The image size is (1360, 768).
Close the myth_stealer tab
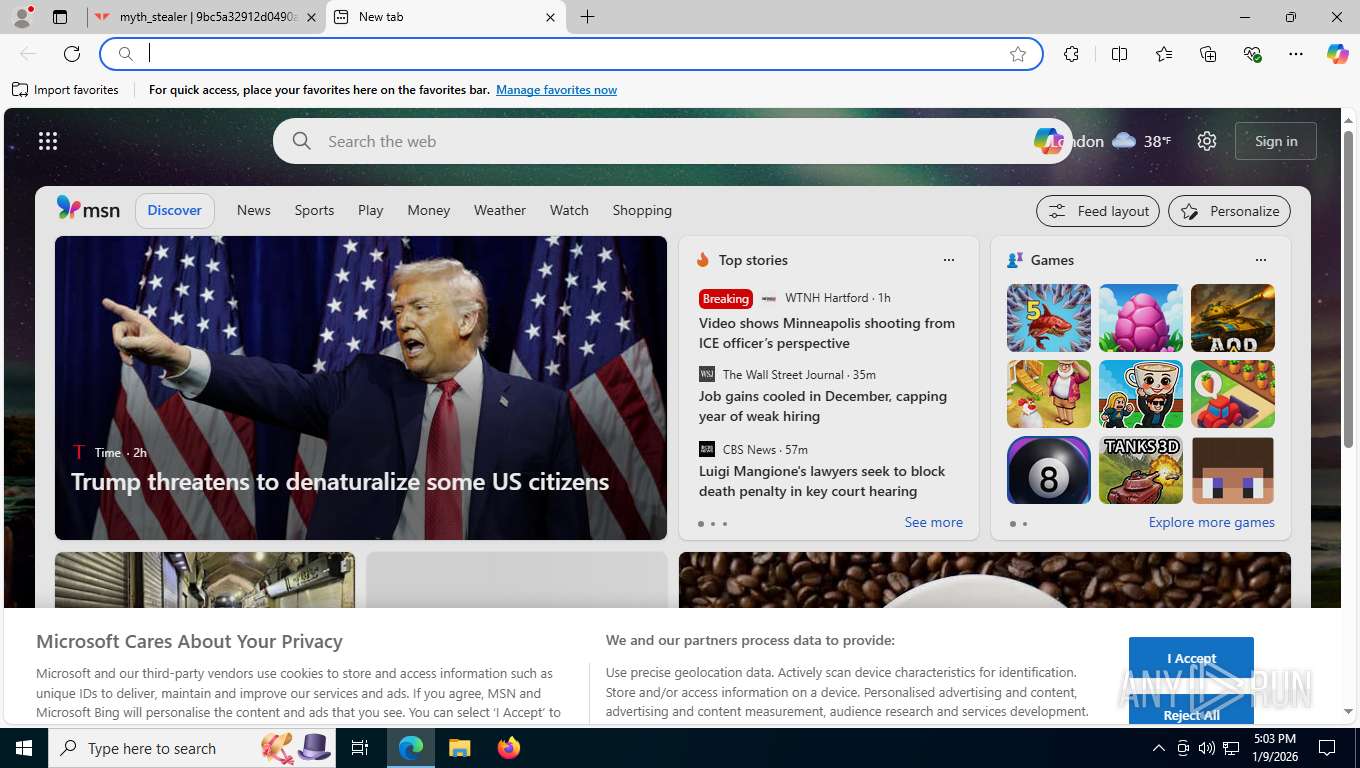311,17
